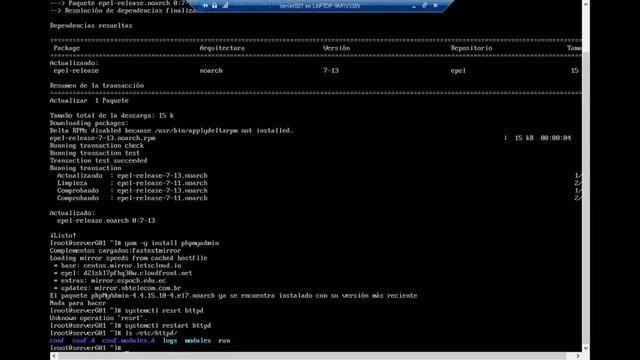Click the 'Package' column header
This screenshot has width=640, height=360.
click(67, 48)
